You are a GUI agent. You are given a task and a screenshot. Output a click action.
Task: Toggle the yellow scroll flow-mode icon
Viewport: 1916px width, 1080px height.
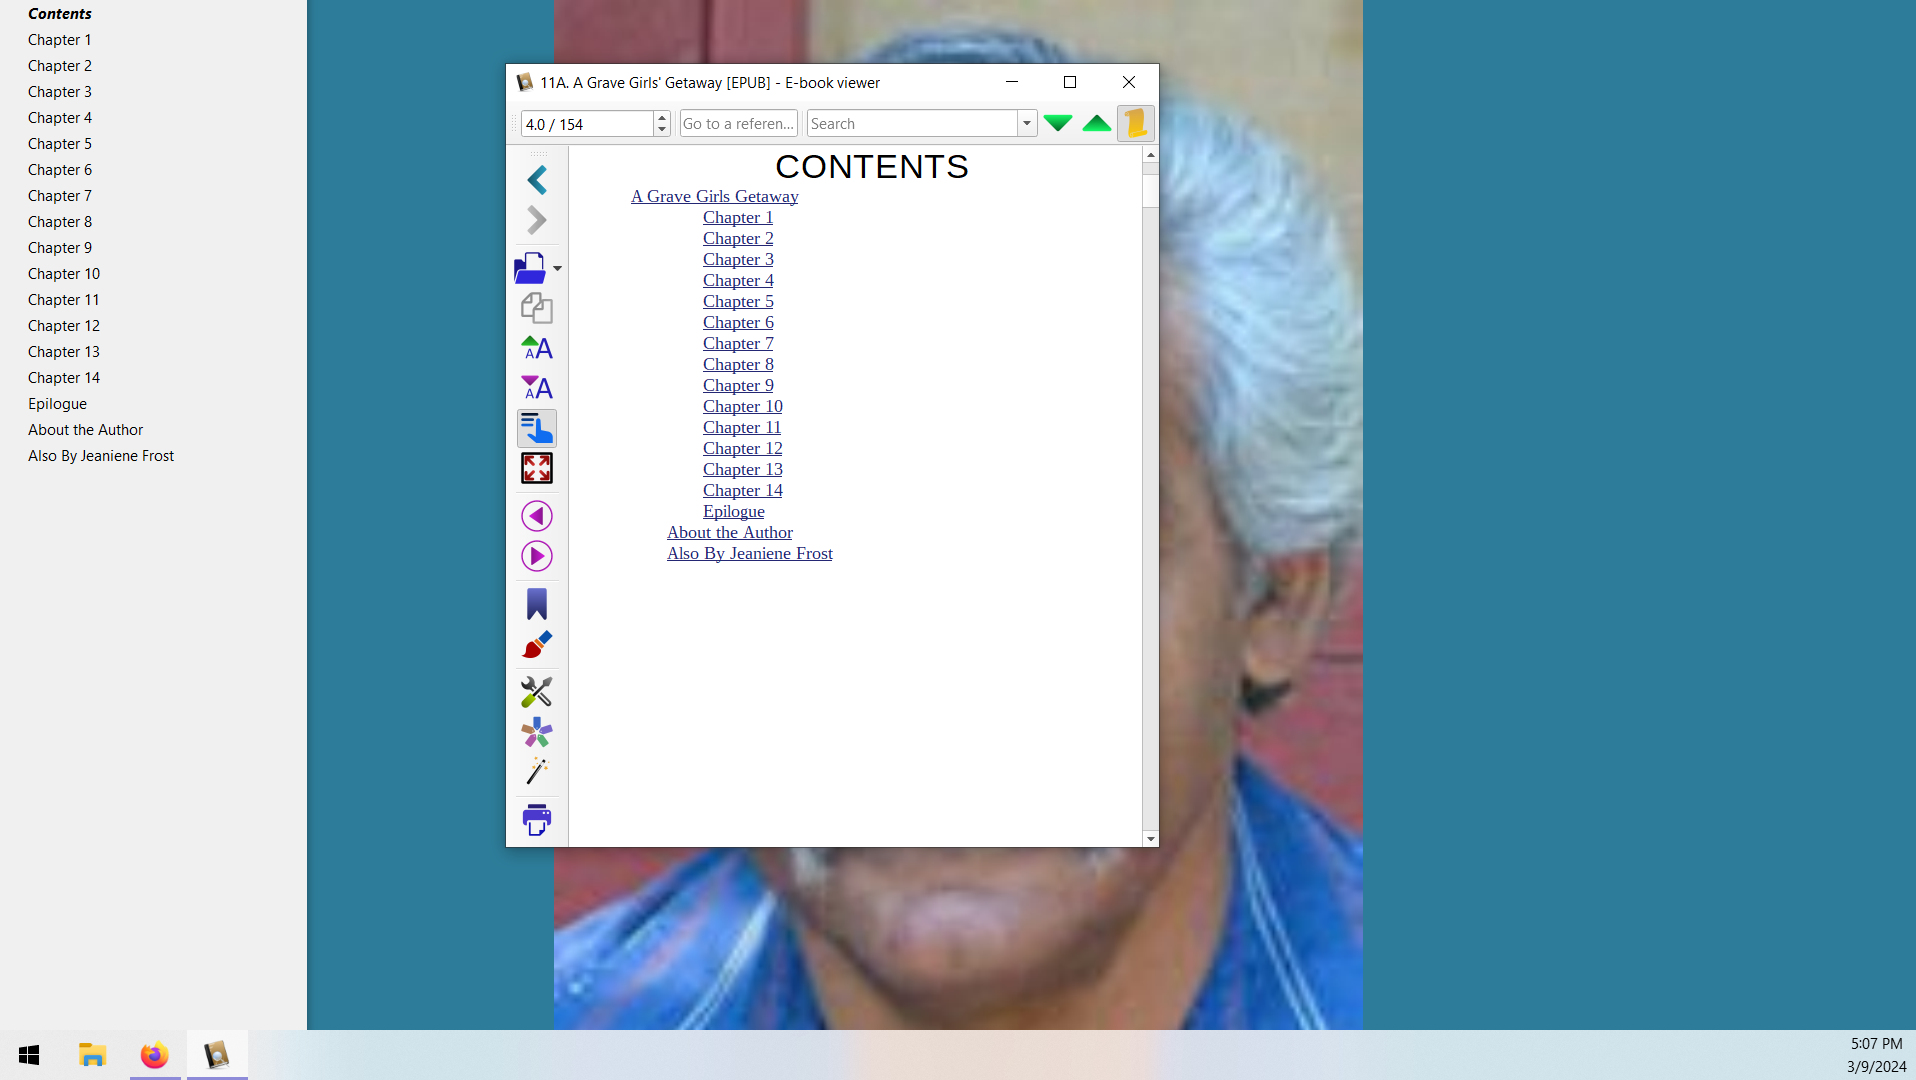pyautogui.click(x=1136, y=123)
